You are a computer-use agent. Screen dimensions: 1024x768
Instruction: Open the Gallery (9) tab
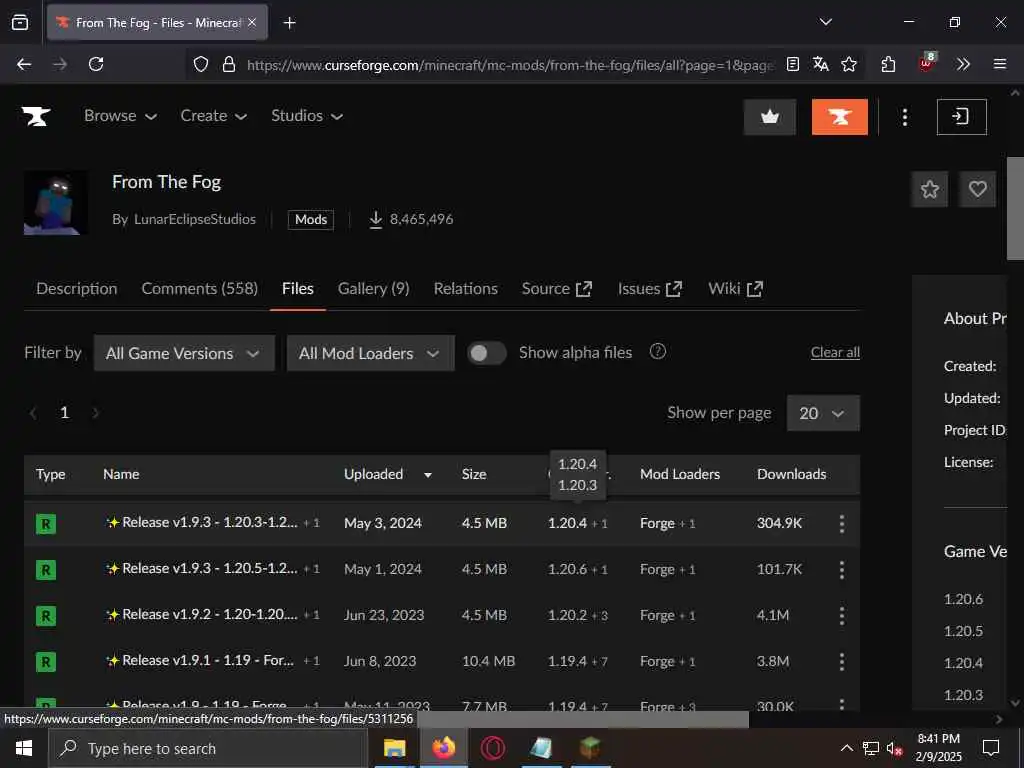coord(374,289)
